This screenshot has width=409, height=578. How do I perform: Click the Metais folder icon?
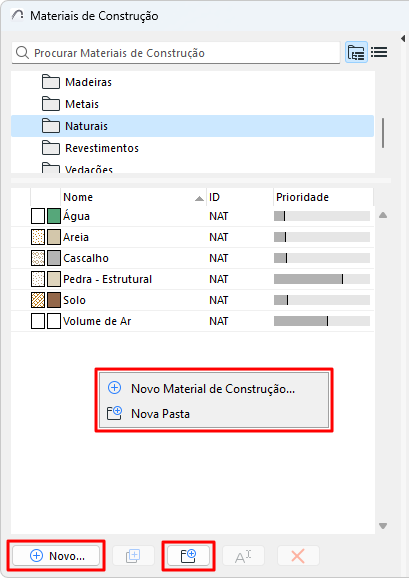(51, 104)
